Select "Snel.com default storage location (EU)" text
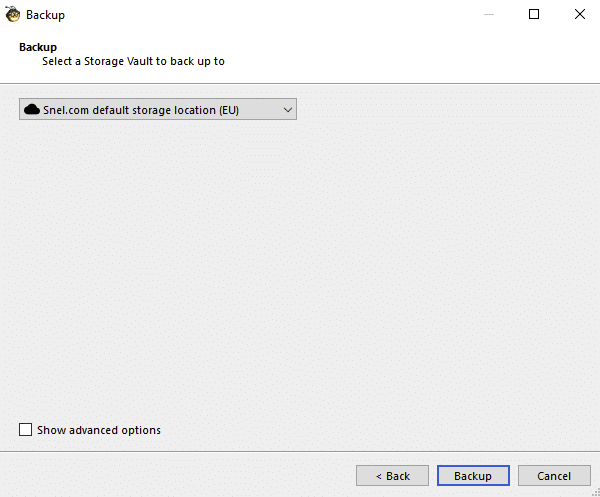This screenshot has height=497, width=600. tap(141, 110)
